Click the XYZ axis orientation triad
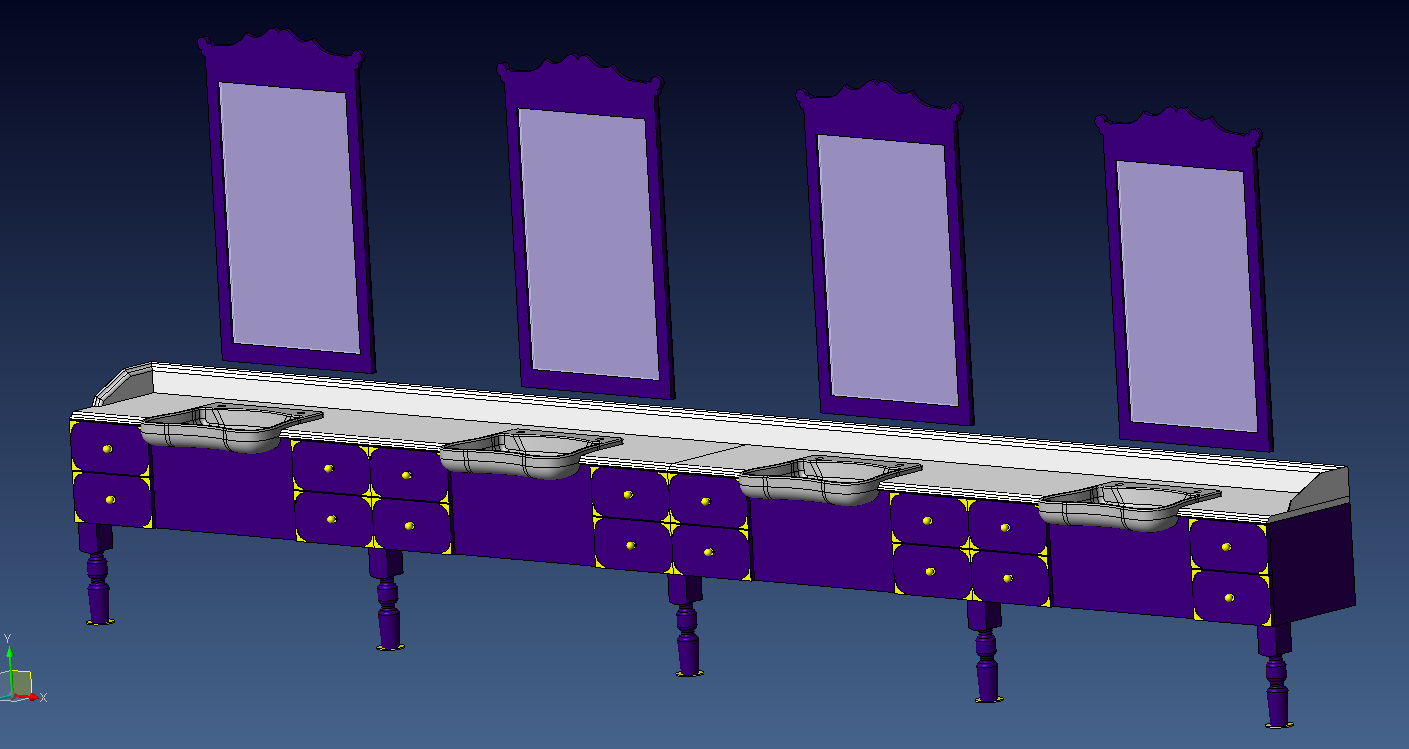 pos(22,673)
